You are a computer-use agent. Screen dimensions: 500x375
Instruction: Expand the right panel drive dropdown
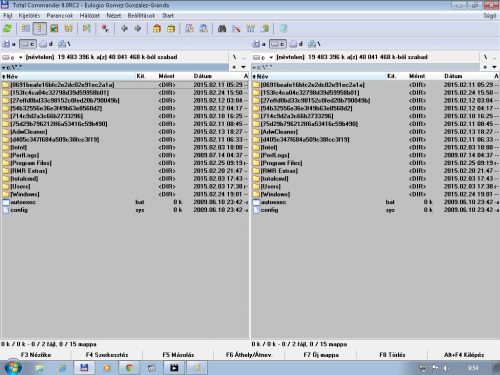pyautogui.click(x=271, y=57)
